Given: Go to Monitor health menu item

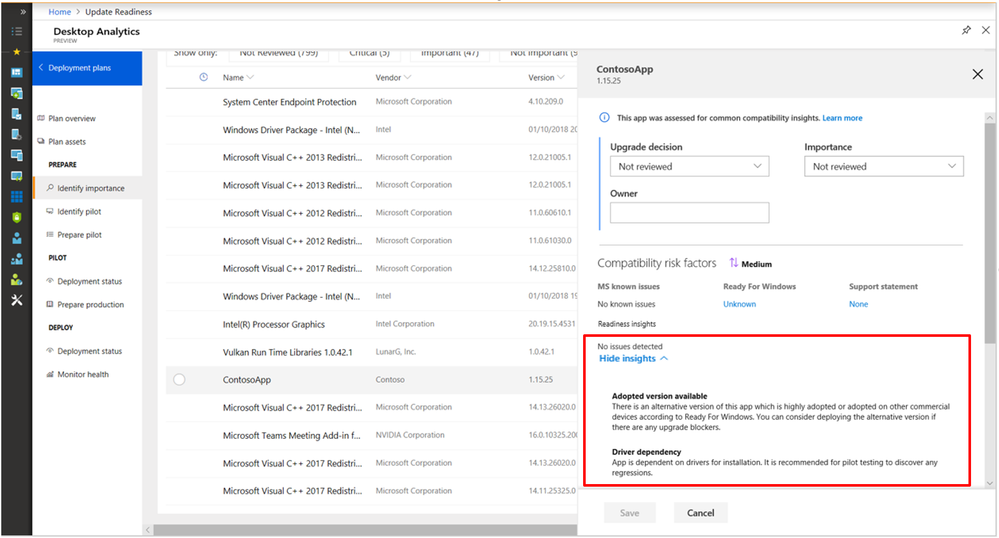Looking at the screenshot, I should coord(83,374).
